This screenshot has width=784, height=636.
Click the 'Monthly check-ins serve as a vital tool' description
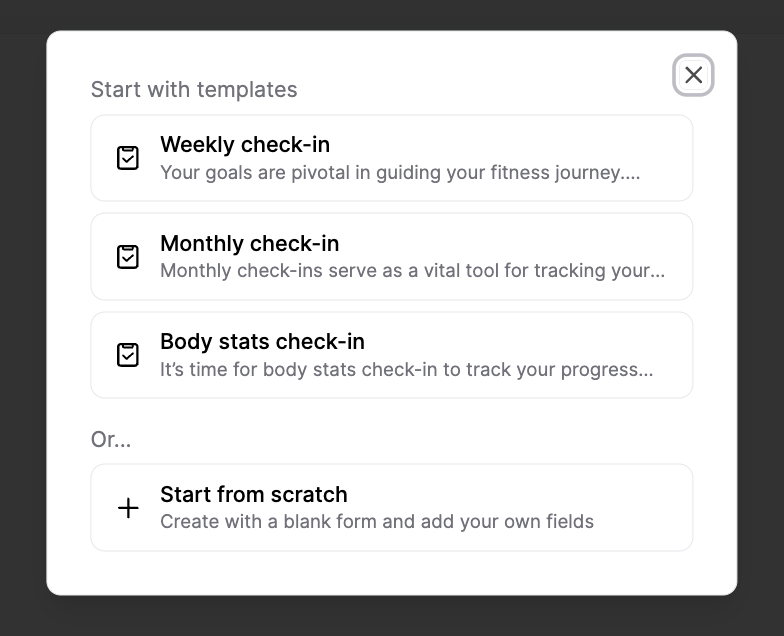[412, 270]
